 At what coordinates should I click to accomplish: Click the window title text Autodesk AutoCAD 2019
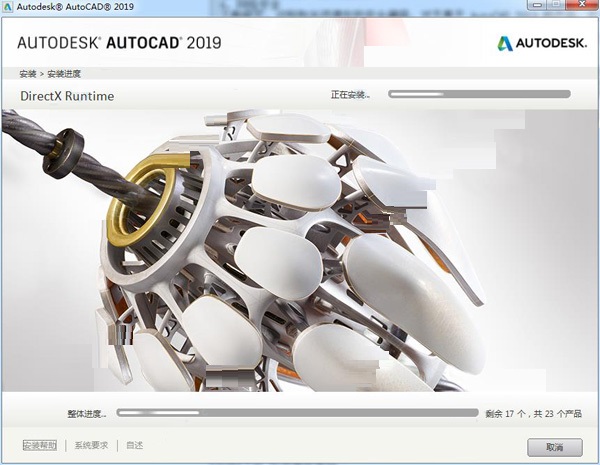pyautogui.click(x=73, y=7)
